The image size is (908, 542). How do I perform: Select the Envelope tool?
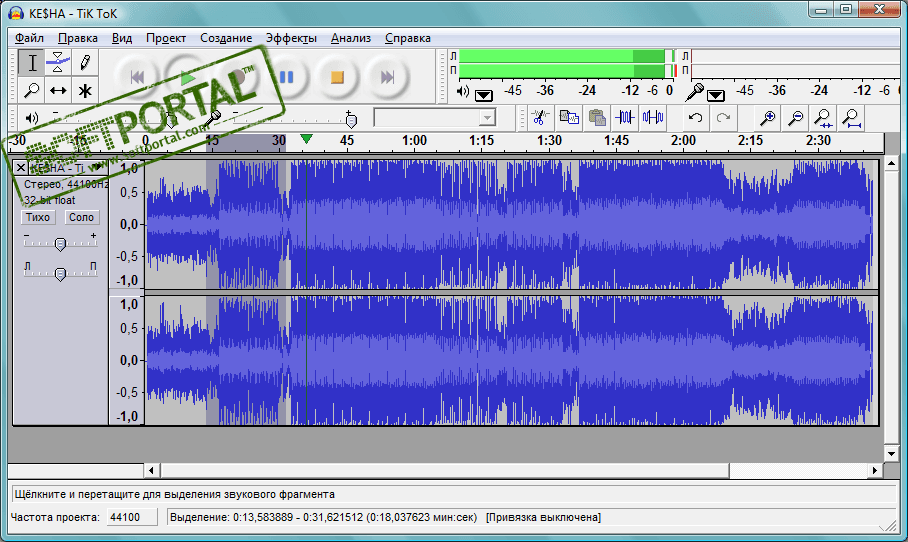(x=58, y=63)
